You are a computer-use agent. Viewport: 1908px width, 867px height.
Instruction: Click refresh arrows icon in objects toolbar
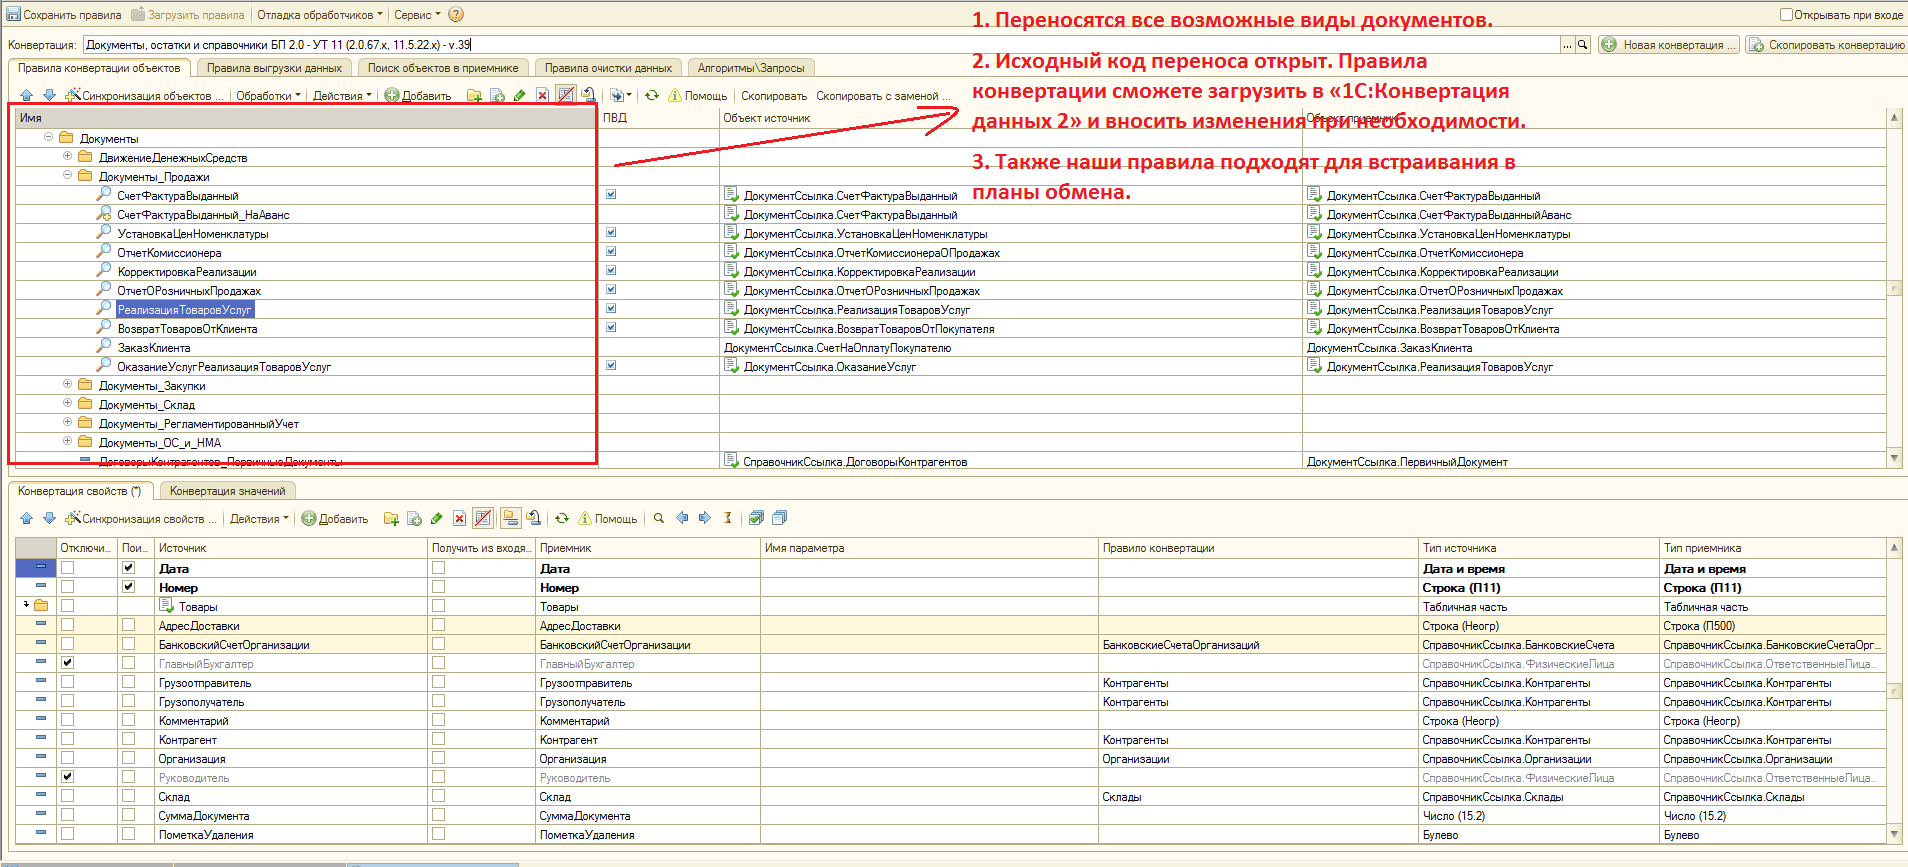pos(652,96)
